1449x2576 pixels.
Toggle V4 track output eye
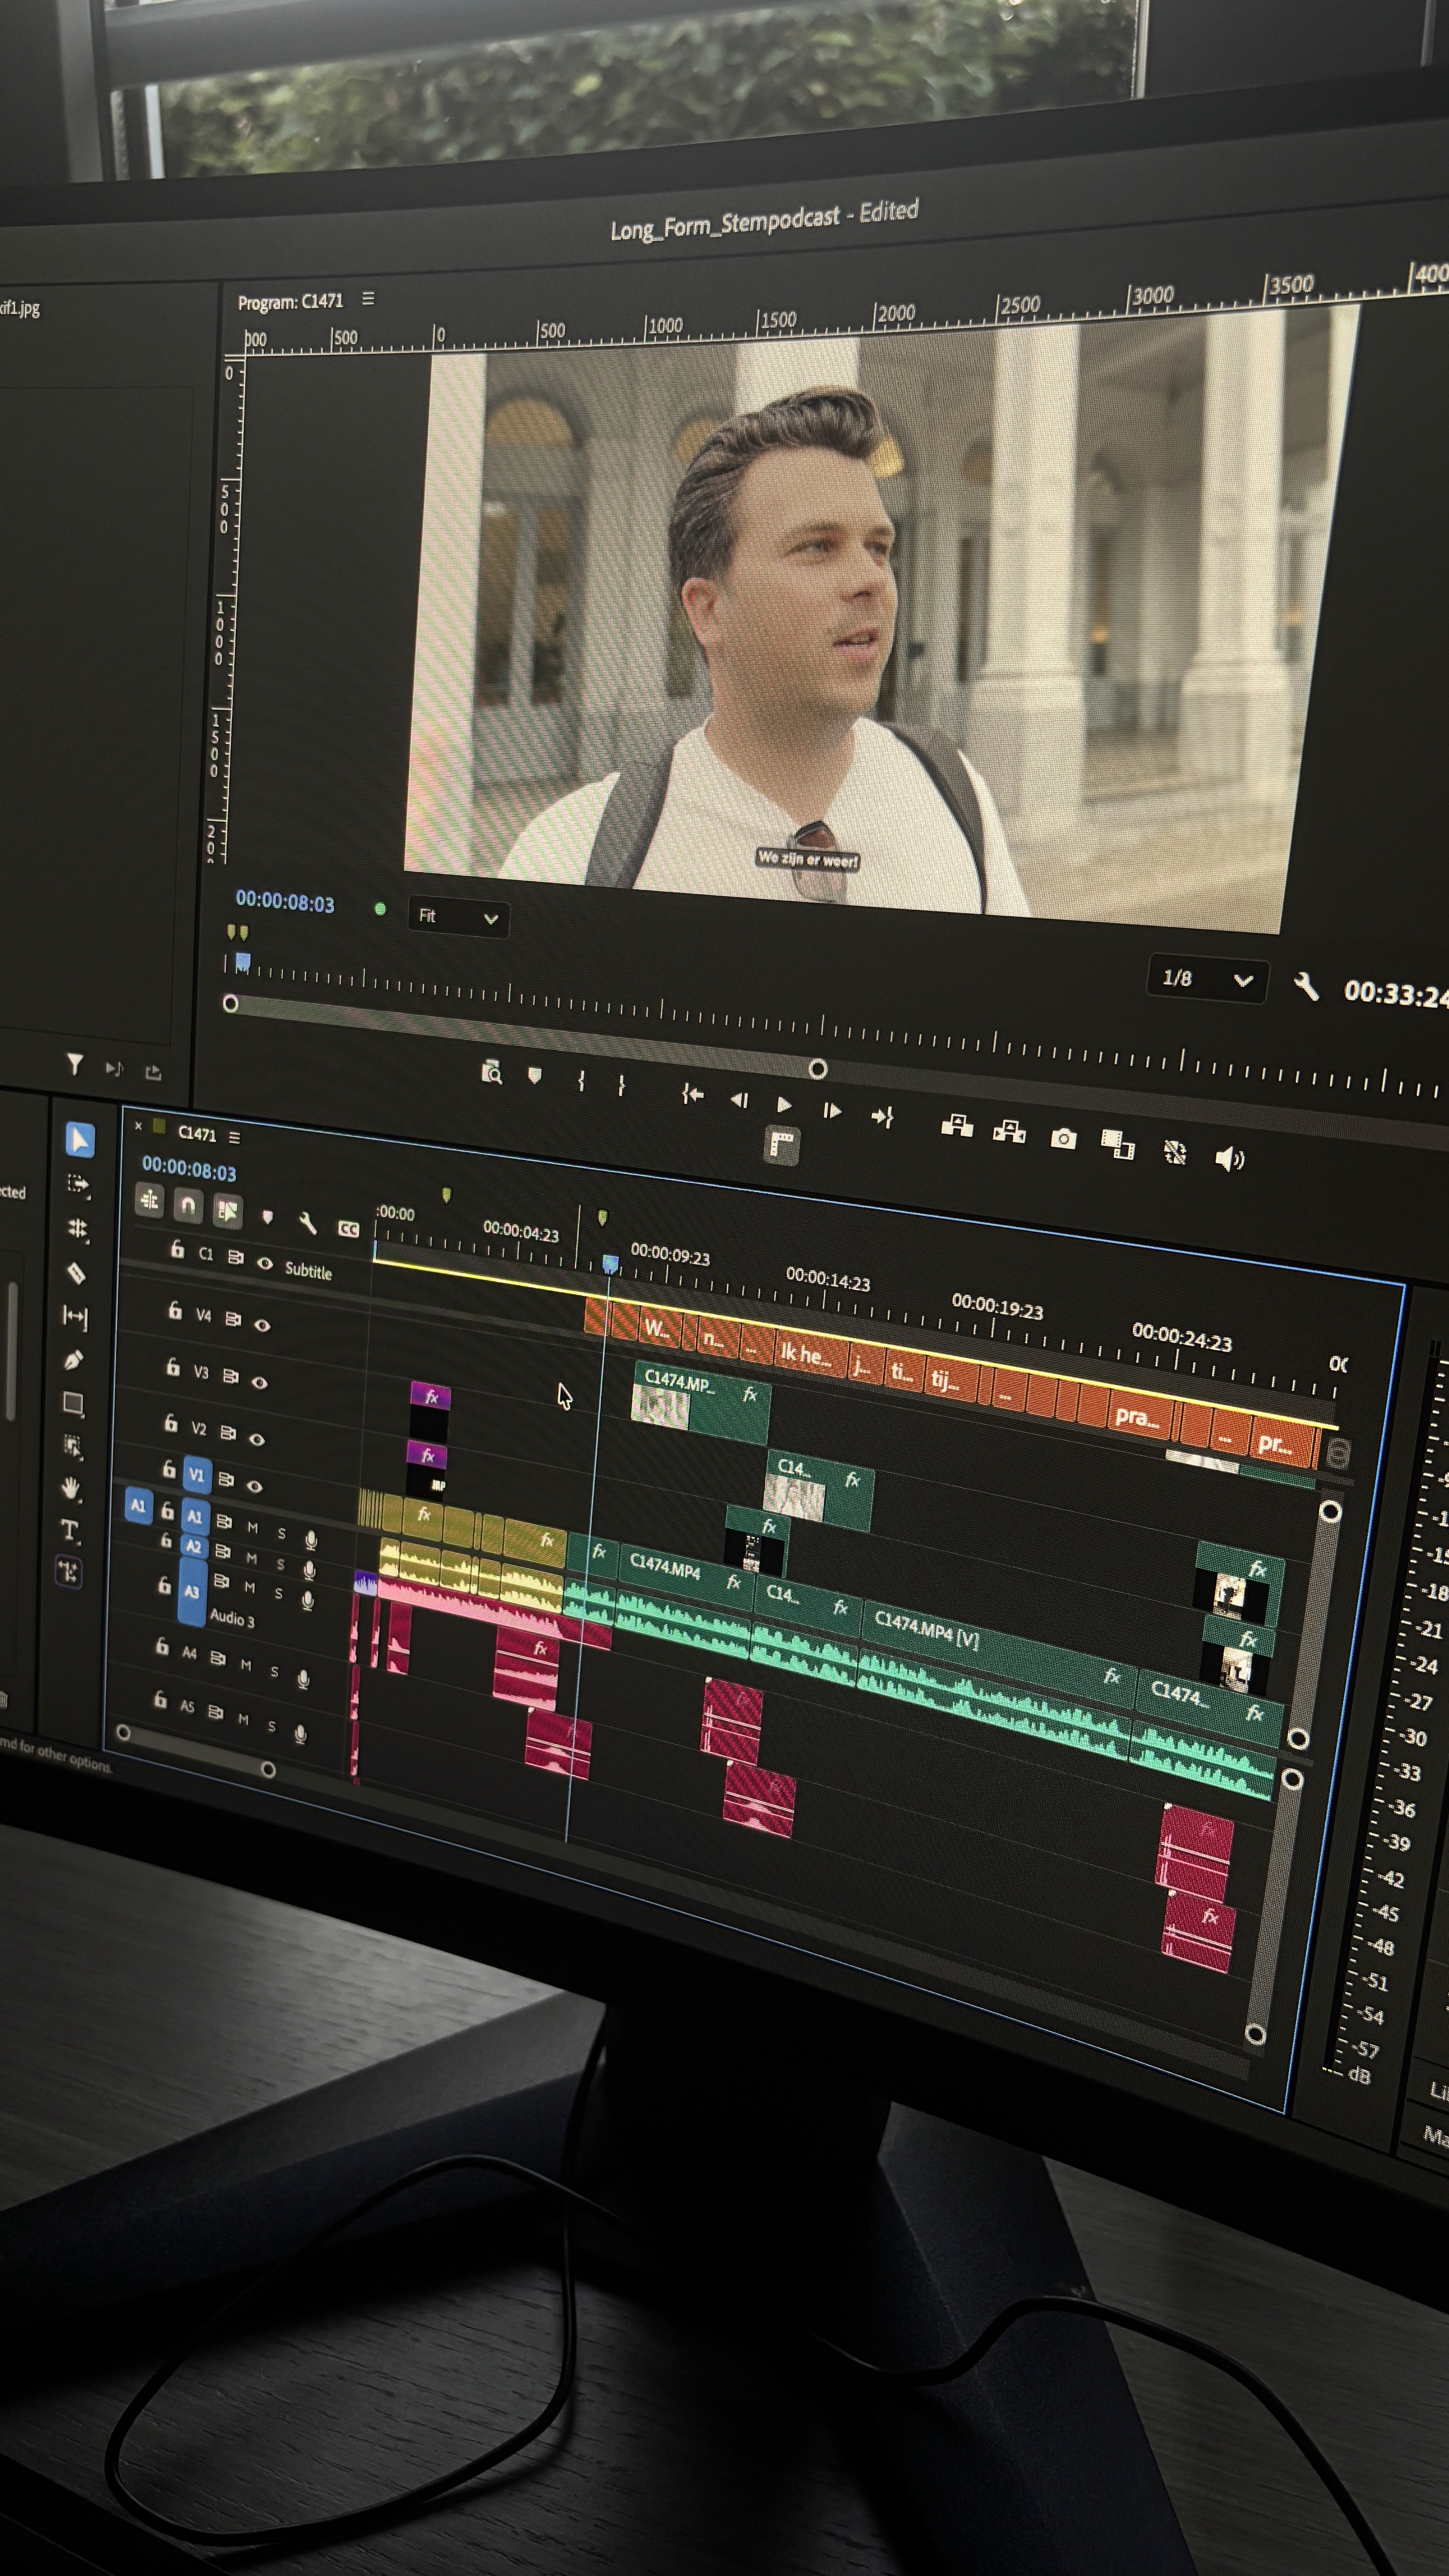(x=262, y=1325)
